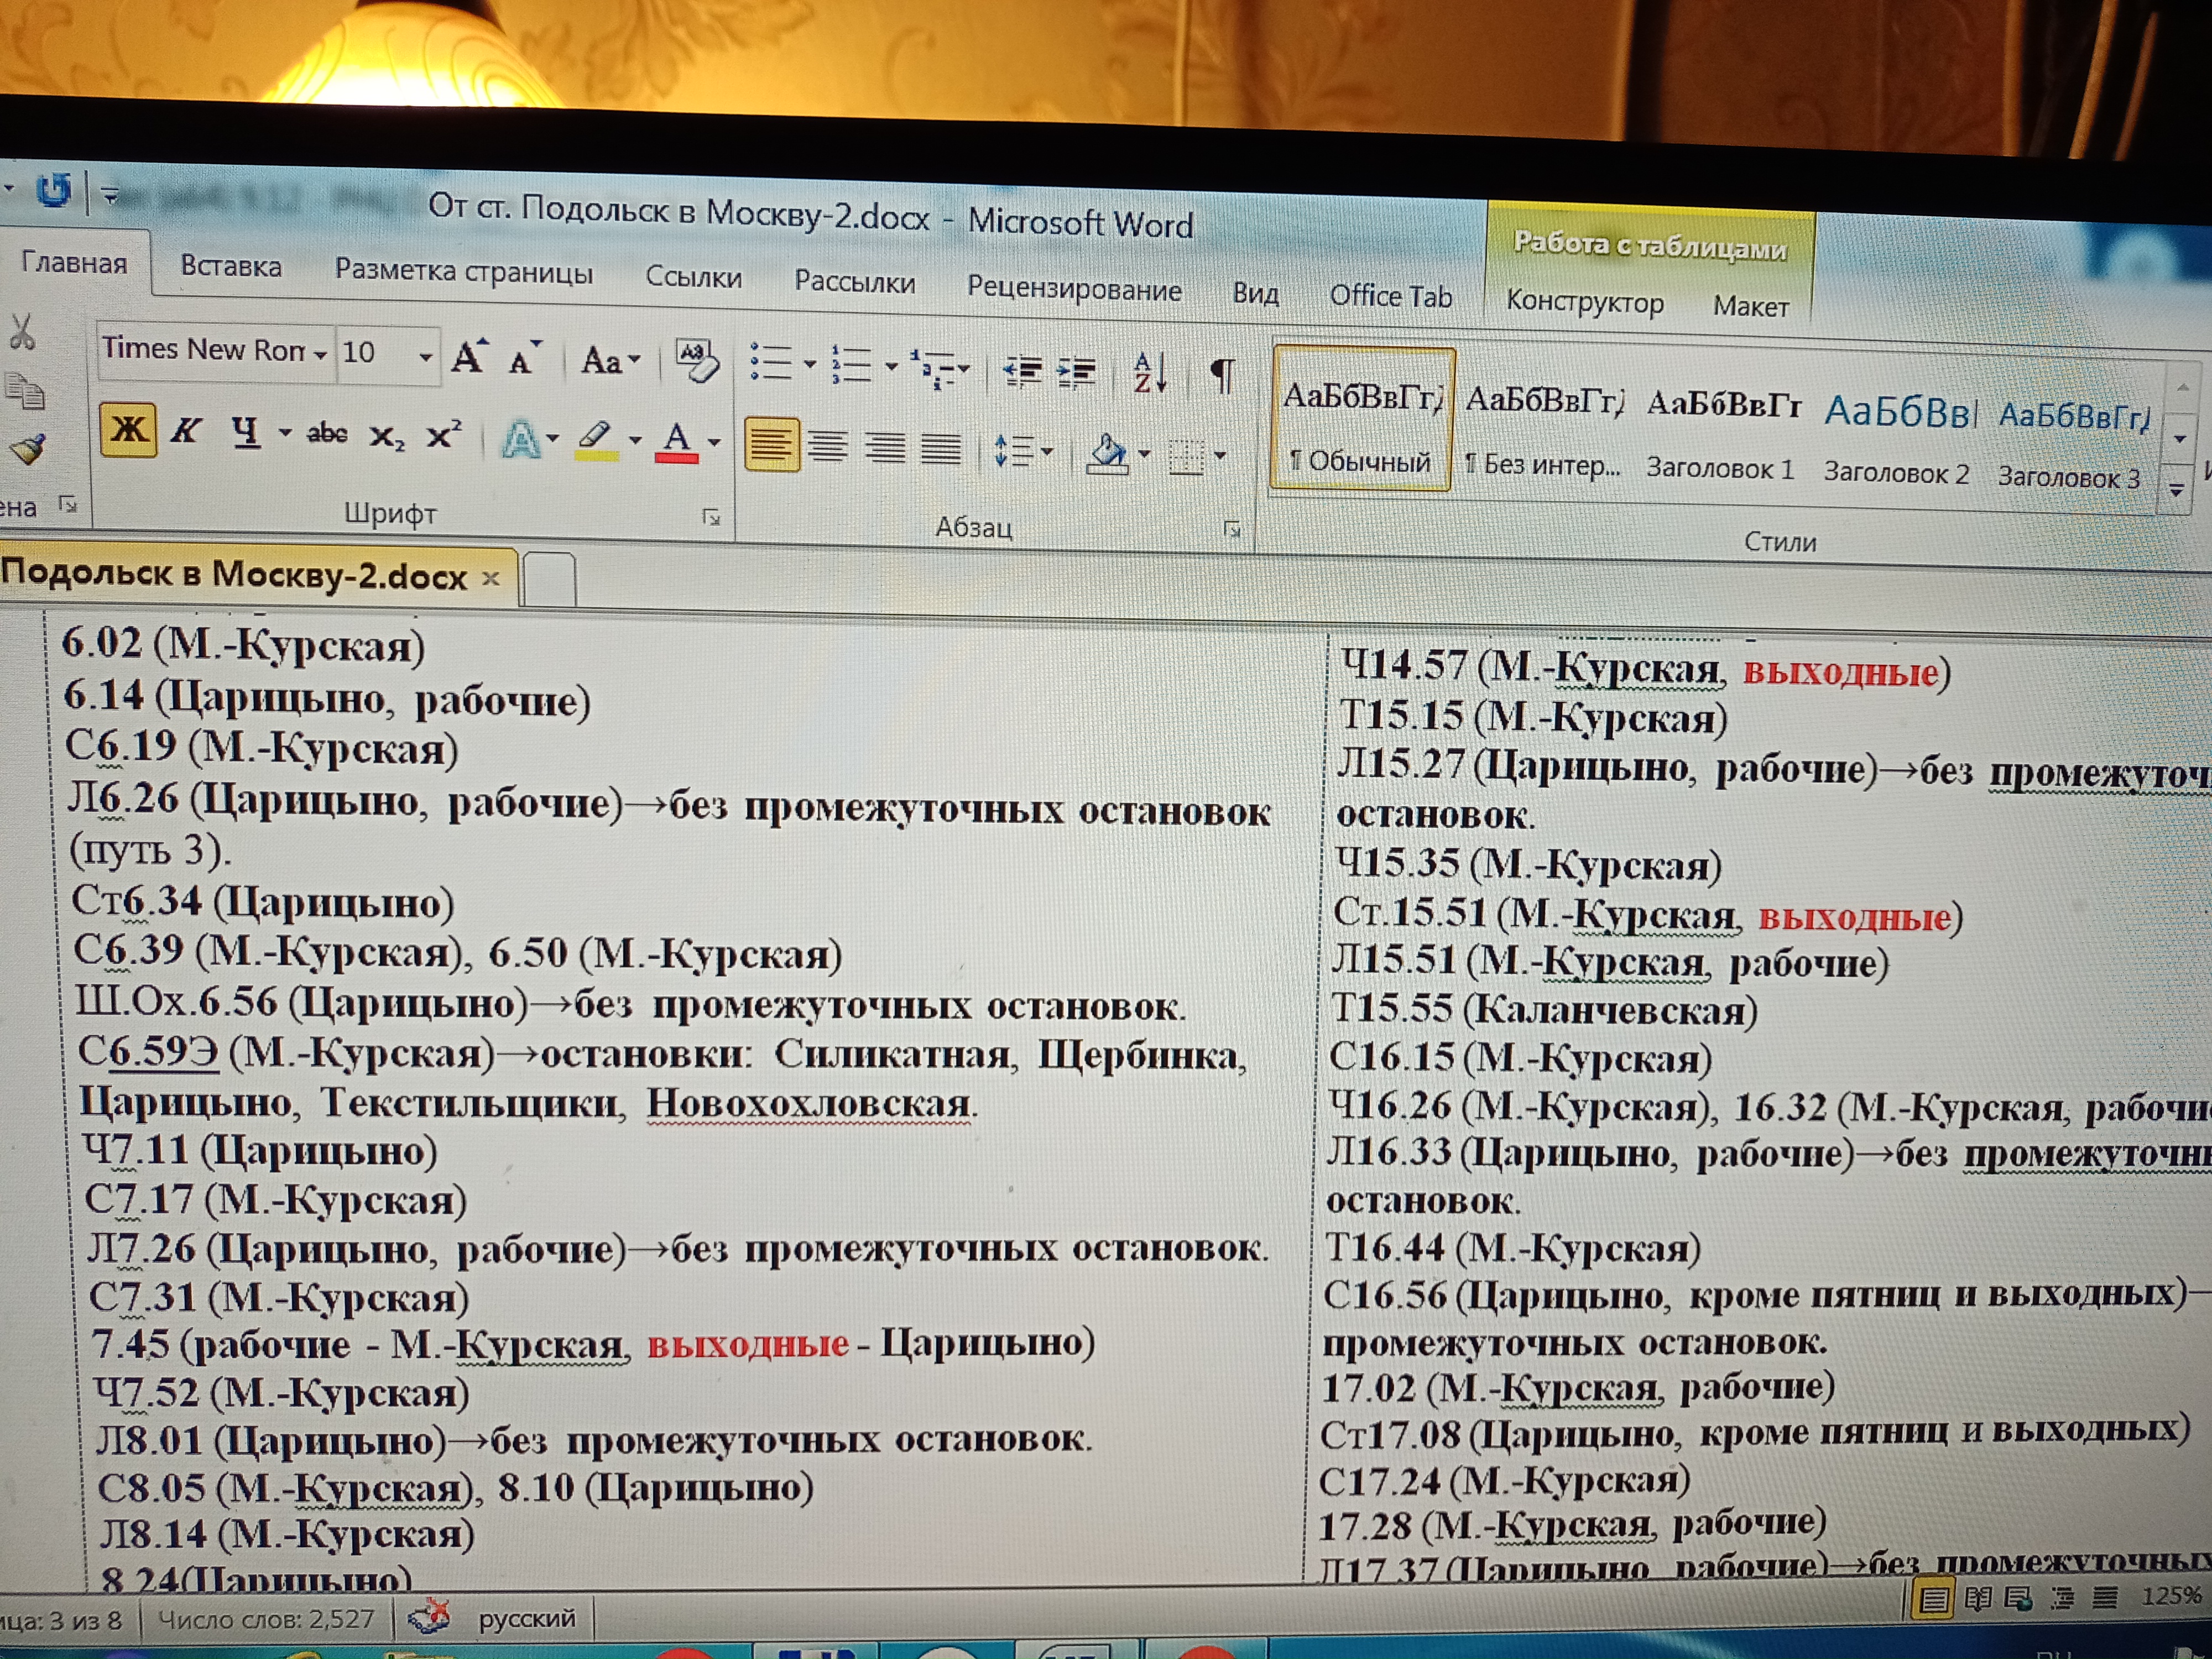The width and height of the screenshot is (2212, 1659).
Task: Click the Decrease Indent icon
Action: click(x=1022, y=371)
